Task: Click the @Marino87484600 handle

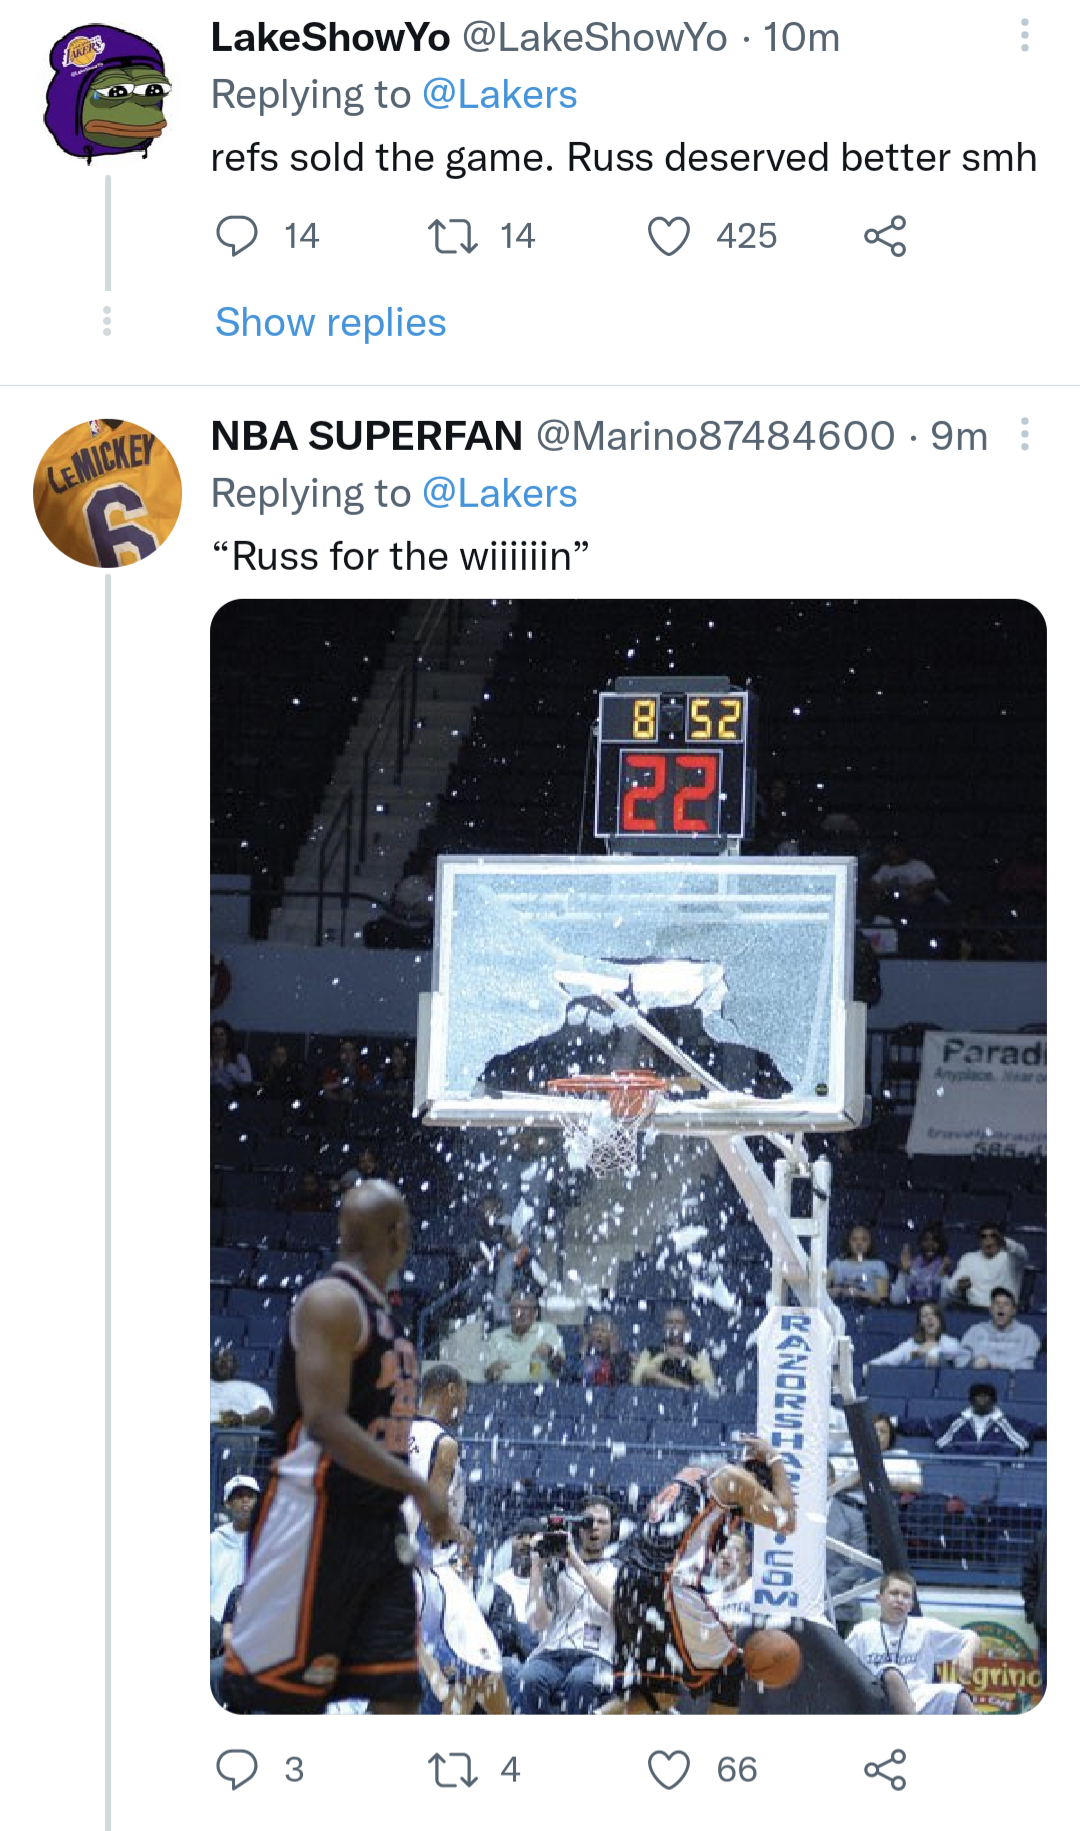Action: 715,436
